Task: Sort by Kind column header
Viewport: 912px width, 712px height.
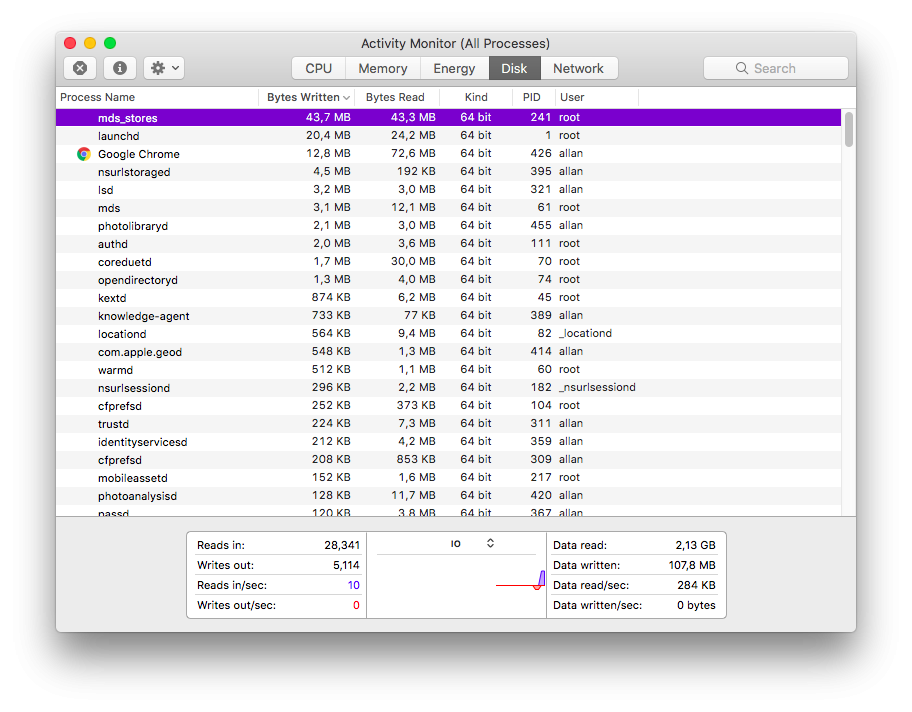Action: click(476, 97)
